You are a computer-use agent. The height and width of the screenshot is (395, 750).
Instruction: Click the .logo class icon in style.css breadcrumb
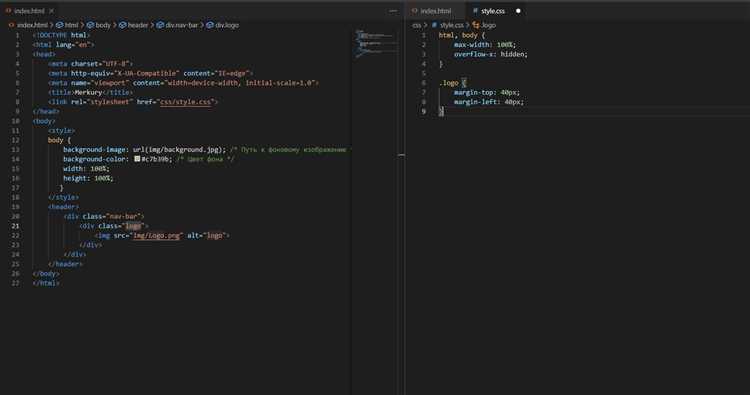(x=475, y=25)
